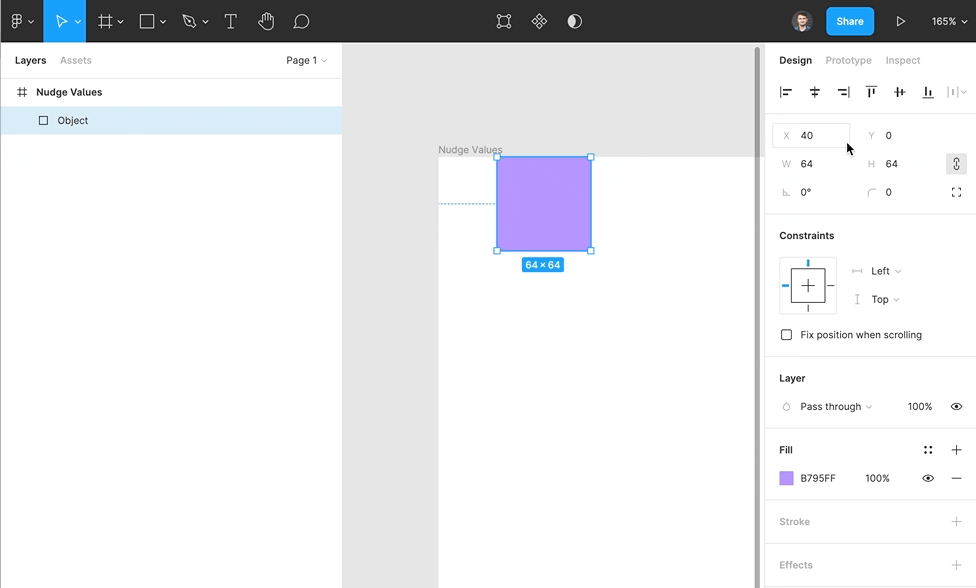Screen dimensions: 976x588
Task: Toggle fill visibility eye icon
Action: pos(927,478)
